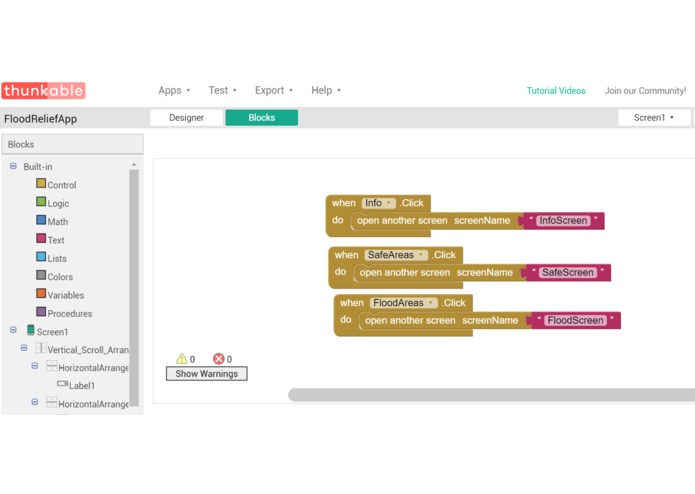Click the FloodScreen text block

pyautogui.click(x=575, y=320)
